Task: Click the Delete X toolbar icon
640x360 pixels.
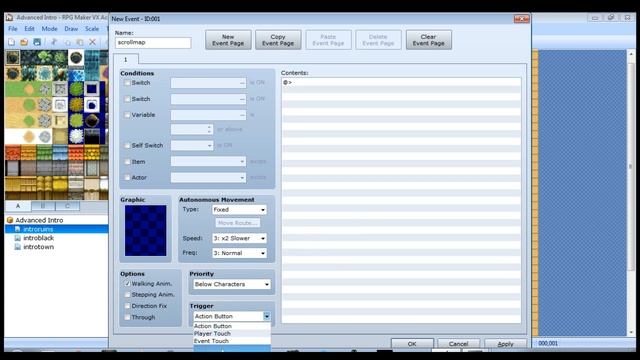Action: (93, 42)
